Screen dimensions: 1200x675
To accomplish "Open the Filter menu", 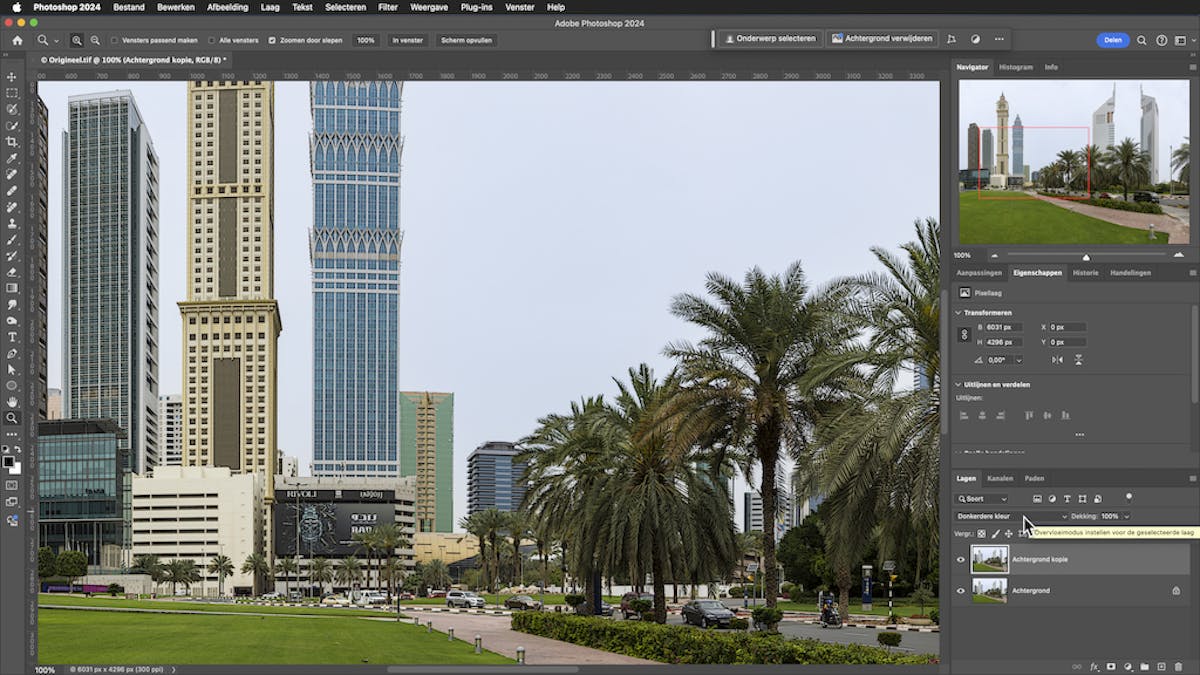I will pyautogui.click(x=388, y=7).
